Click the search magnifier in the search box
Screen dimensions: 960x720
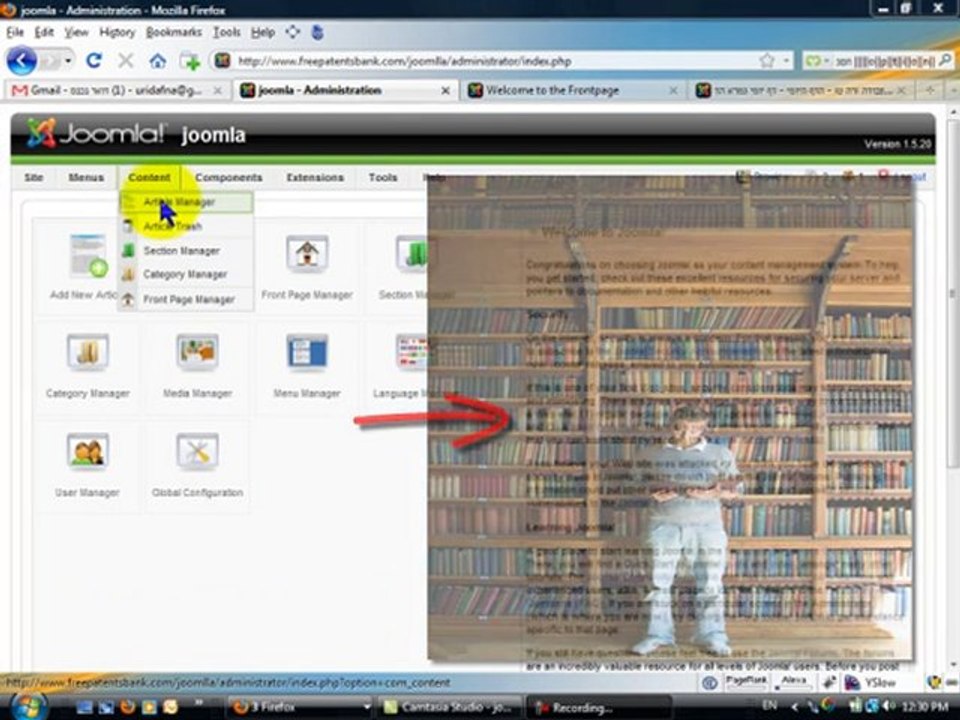(x=945, y=61)
